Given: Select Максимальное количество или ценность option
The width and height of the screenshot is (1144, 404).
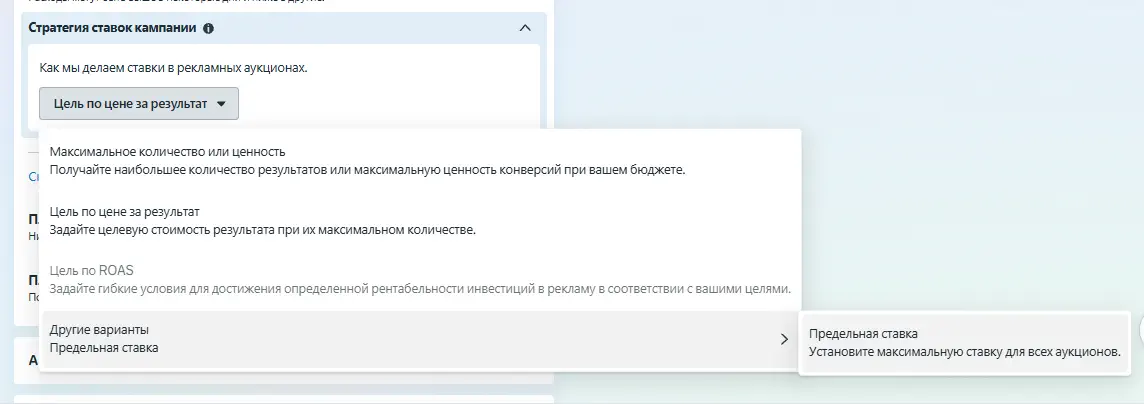Looking at the screenshot, I should pyautogui.click(x=420, y=161).
